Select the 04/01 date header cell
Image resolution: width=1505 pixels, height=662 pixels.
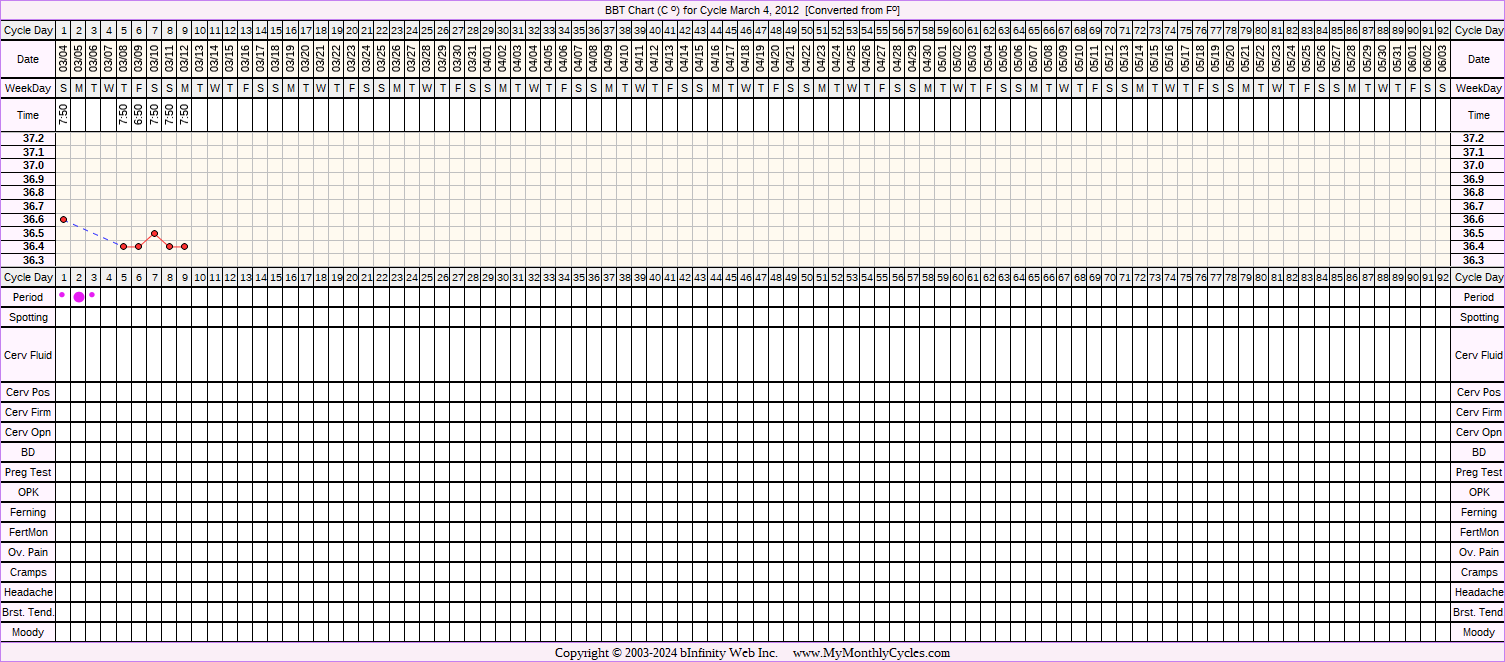[x=488, y=59]
